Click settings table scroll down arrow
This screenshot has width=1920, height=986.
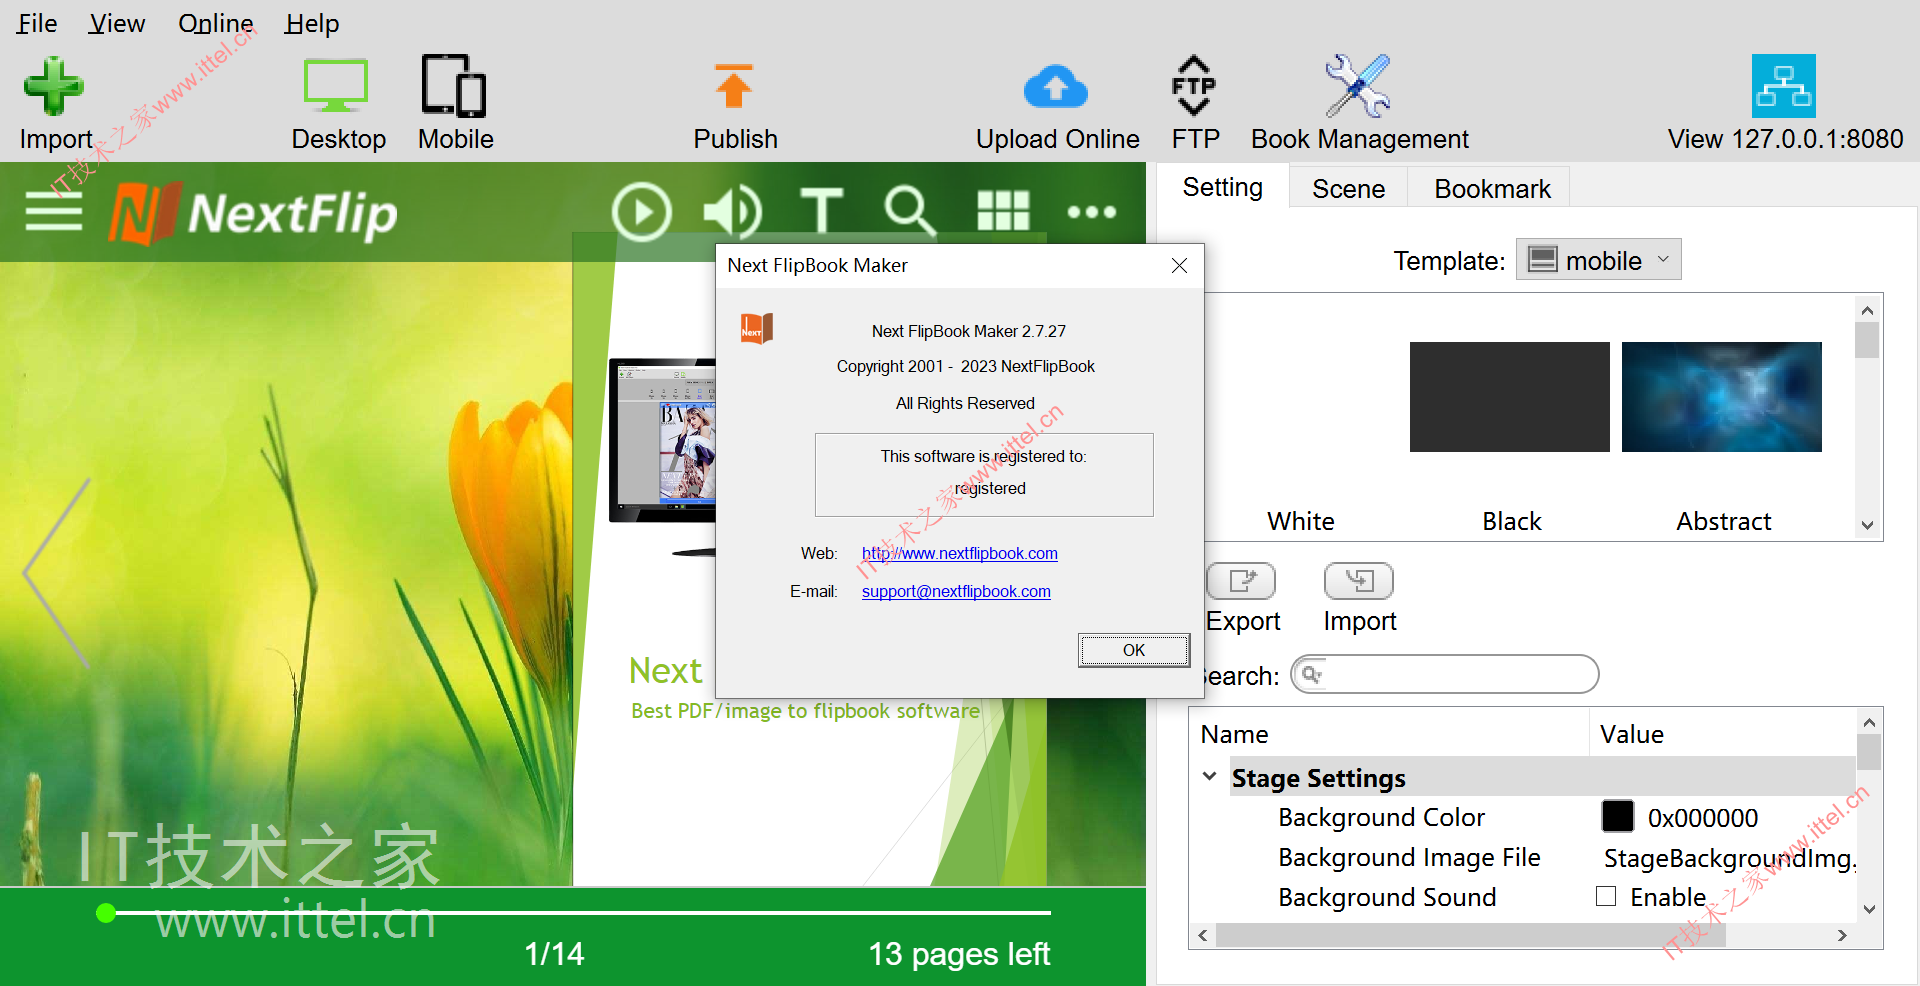click(x=1869, y=909)
